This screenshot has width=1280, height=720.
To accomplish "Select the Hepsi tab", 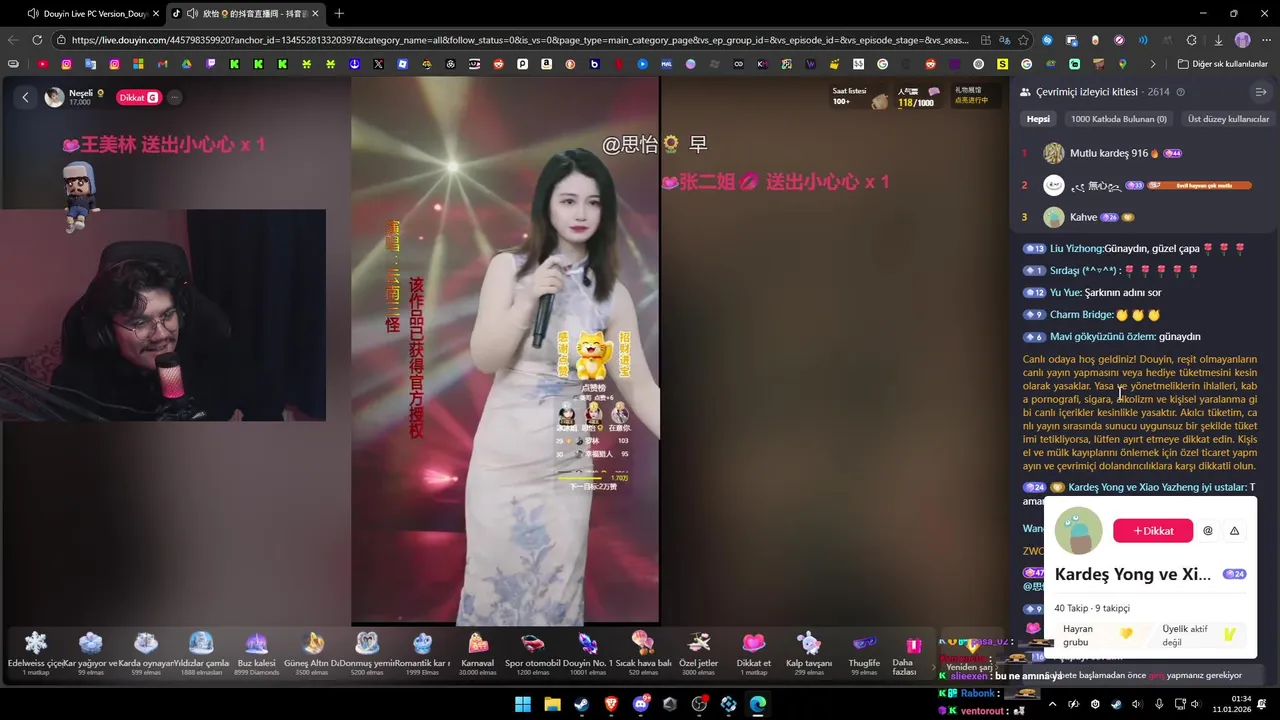I will (1038, 119).
